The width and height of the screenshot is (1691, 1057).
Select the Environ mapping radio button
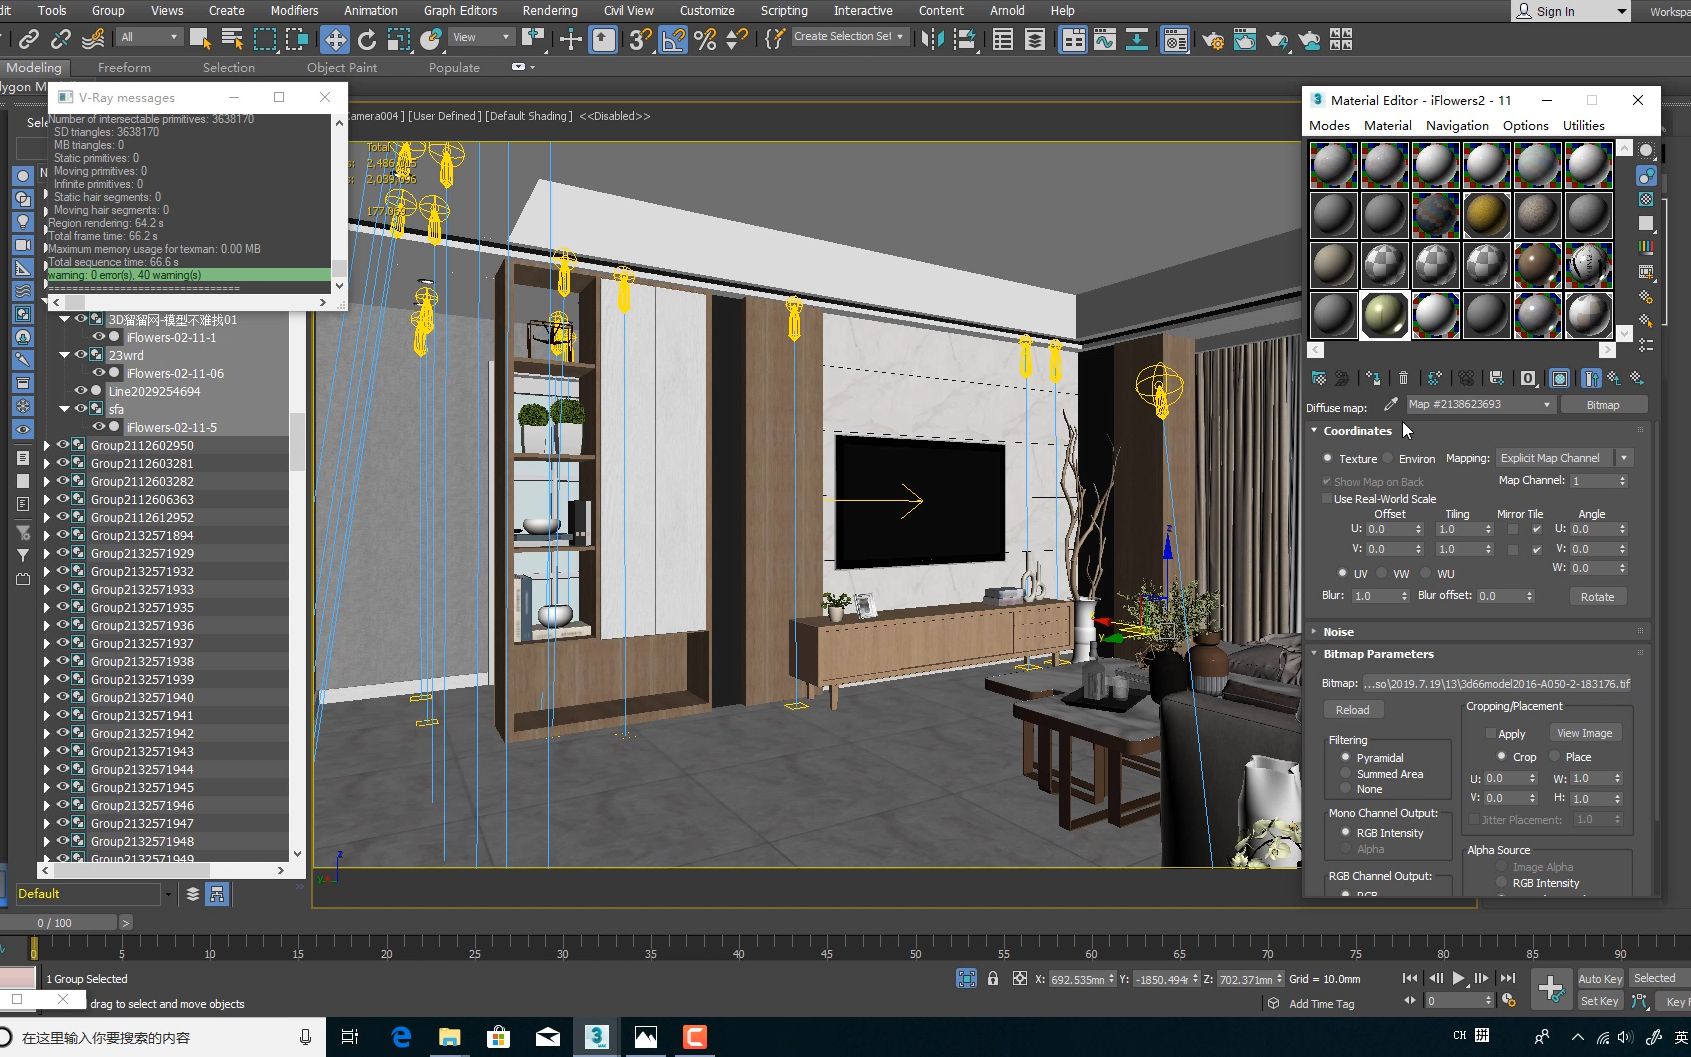(1389, 458)
